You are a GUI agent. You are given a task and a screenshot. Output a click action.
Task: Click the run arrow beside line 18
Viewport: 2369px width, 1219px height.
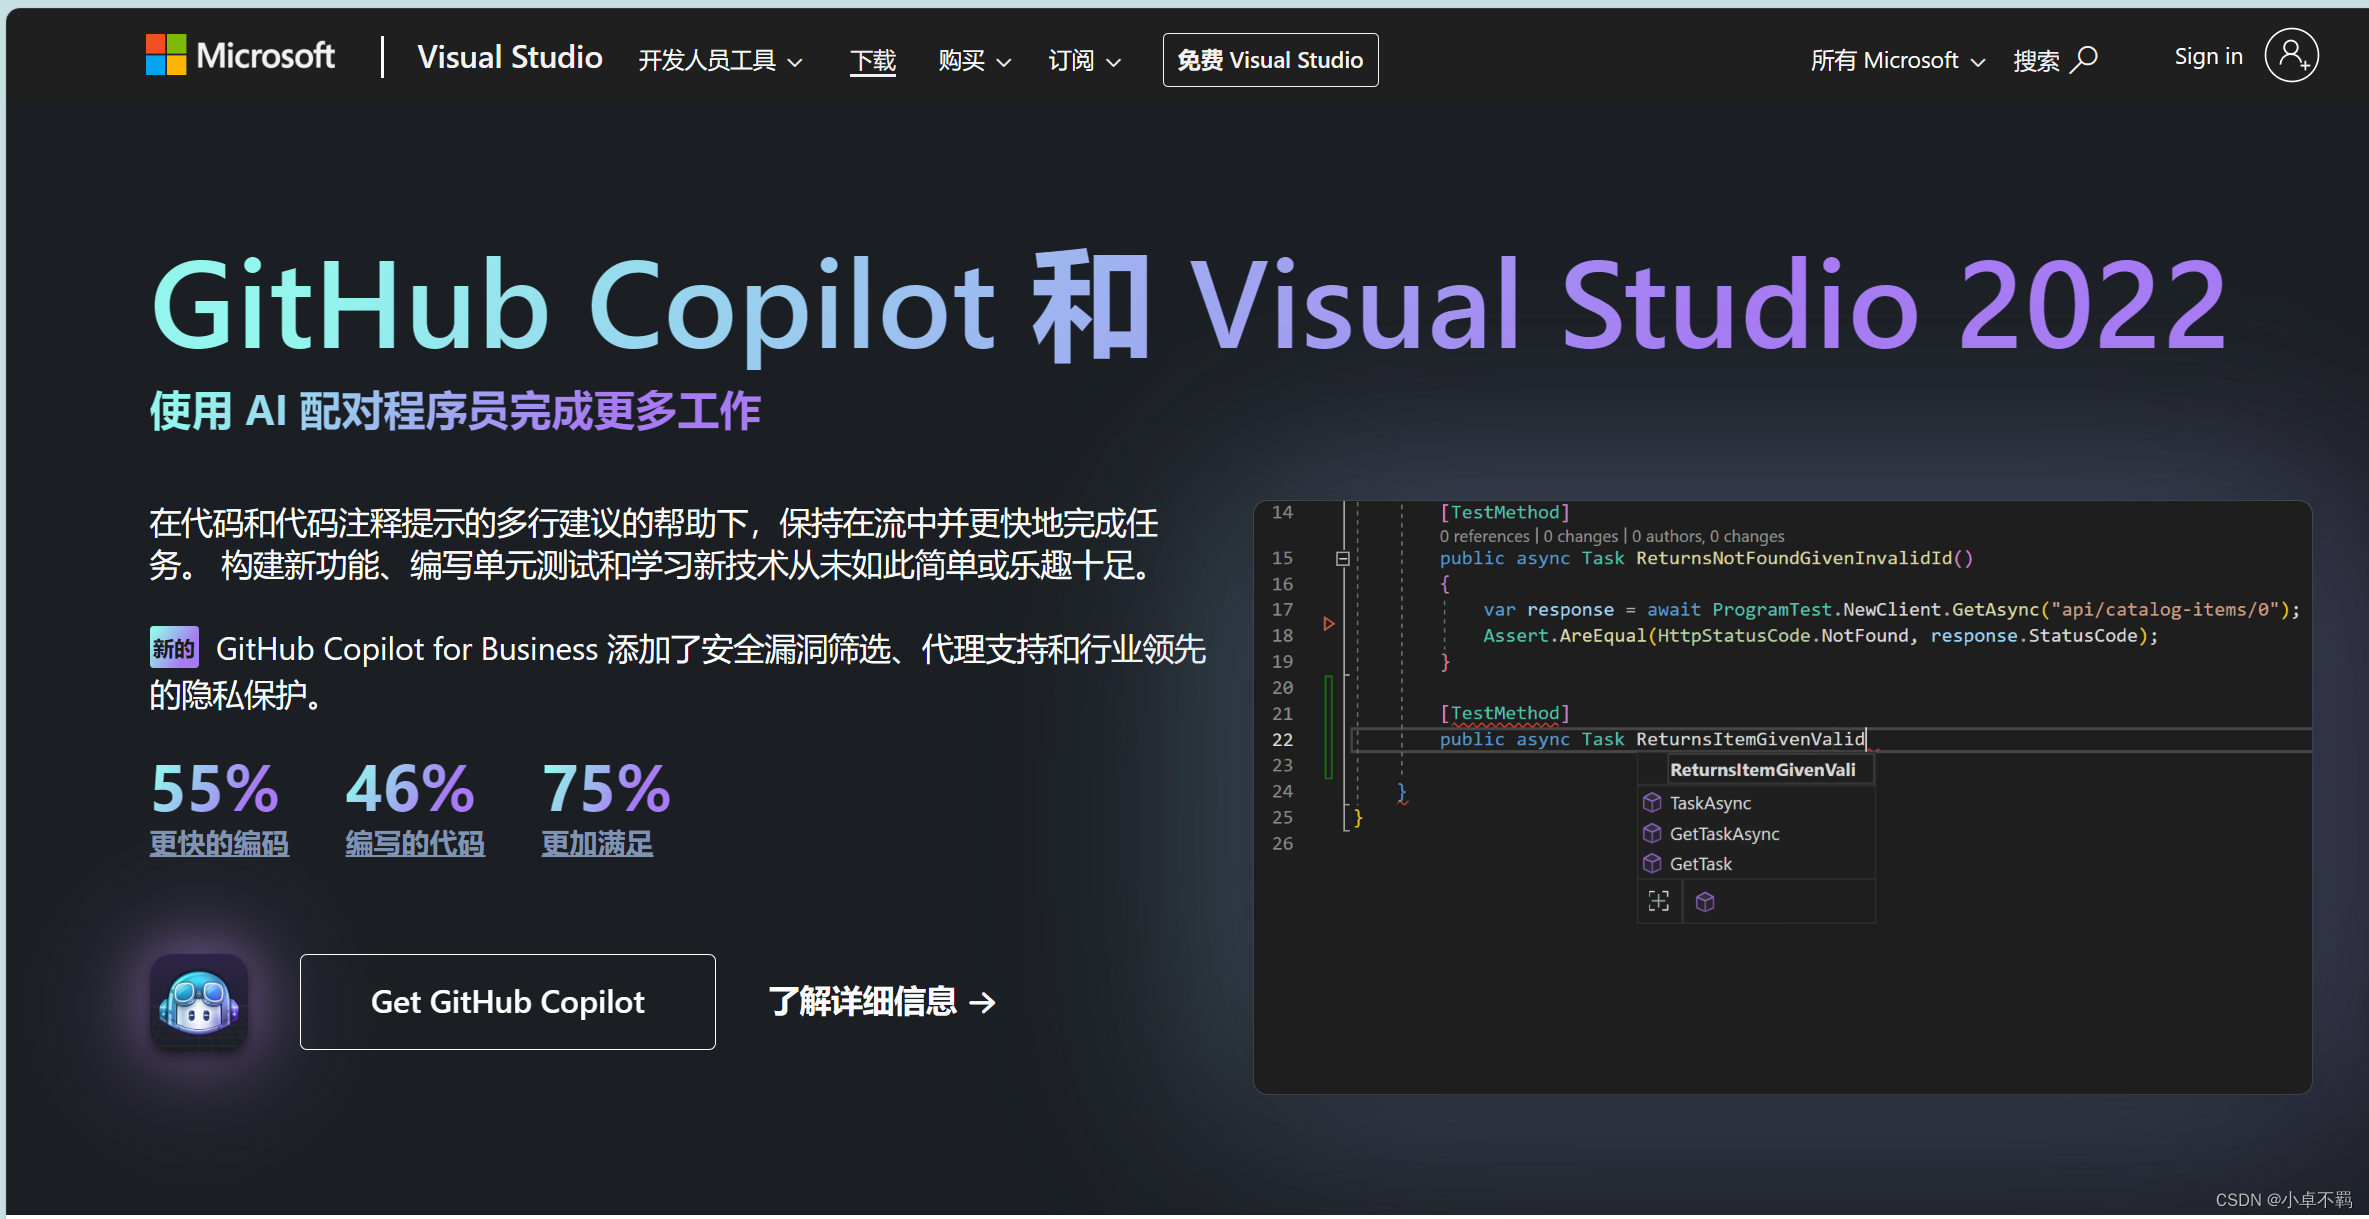pyautogui.click(x=1329, y=622)
